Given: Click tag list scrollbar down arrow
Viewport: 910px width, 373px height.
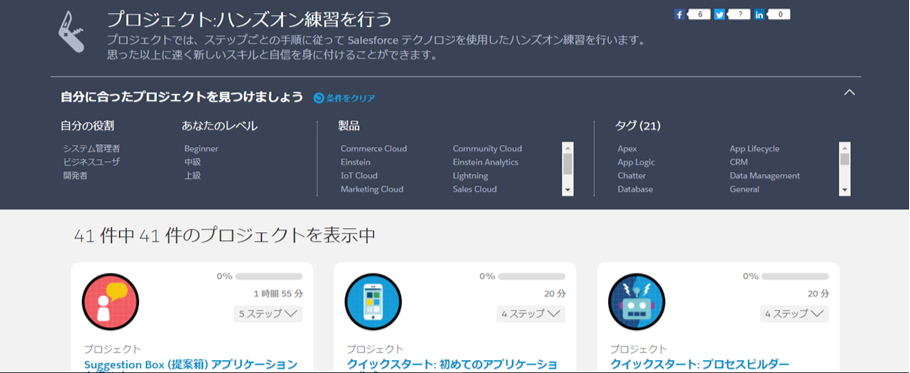Looking at the screenshot, I should 845,190.
